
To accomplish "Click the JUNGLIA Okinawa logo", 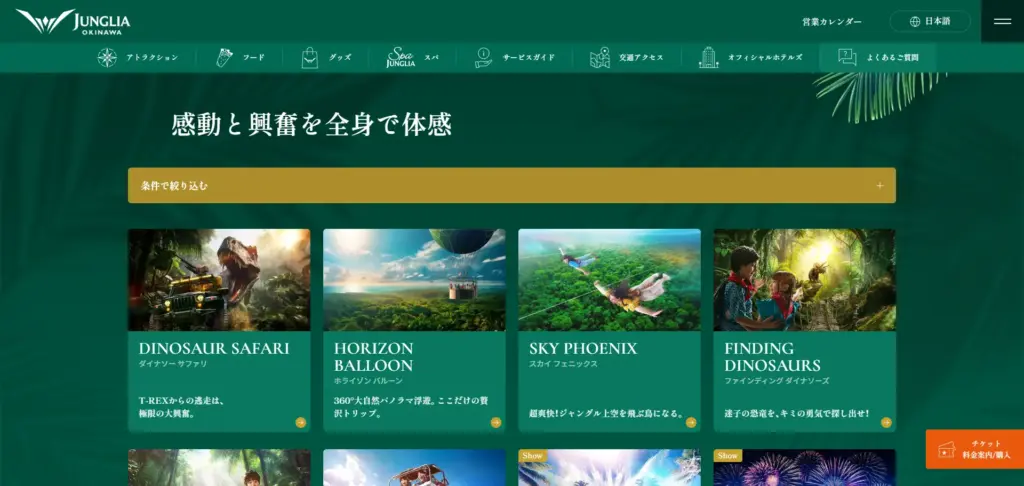I will [x=73, y=21].
